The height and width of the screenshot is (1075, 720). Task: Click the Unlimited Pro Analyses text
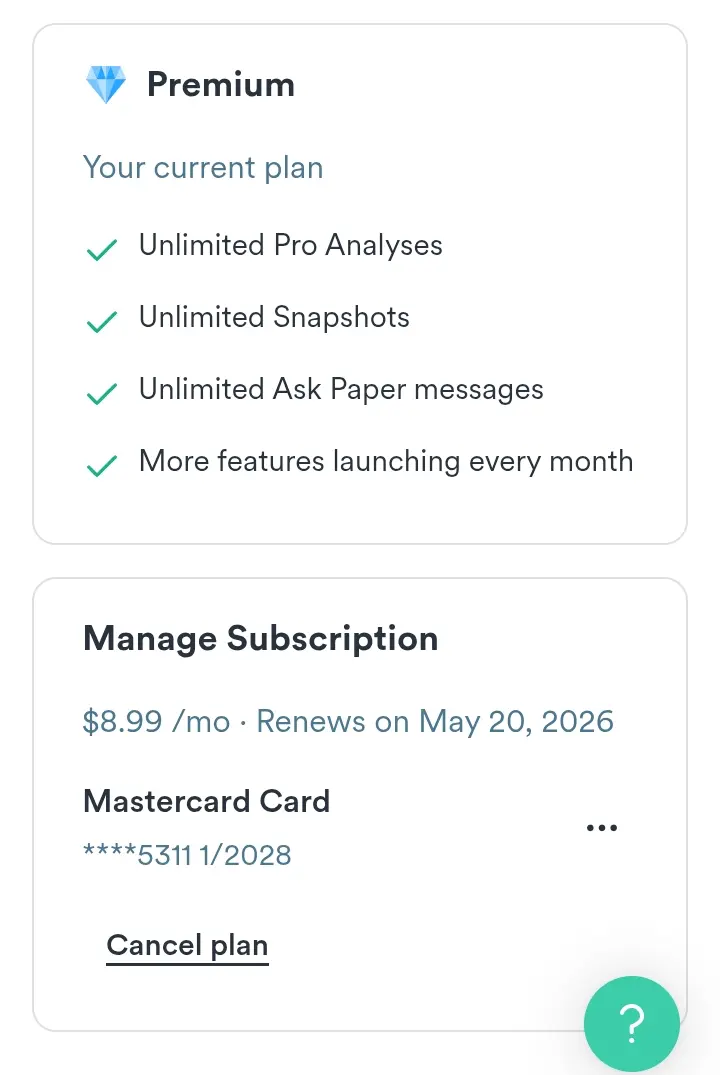click(x=291, y=245)
